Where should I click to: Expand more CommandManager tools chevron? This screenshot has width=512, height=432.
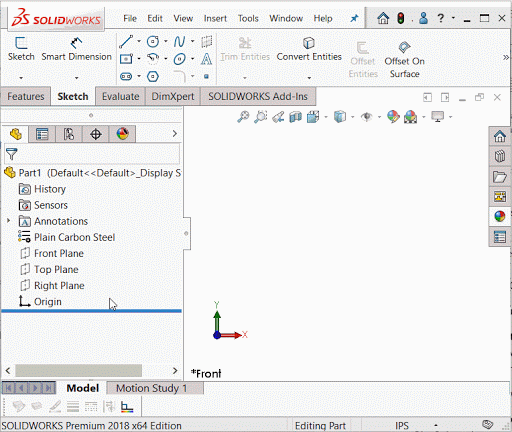tap(506, 57)
